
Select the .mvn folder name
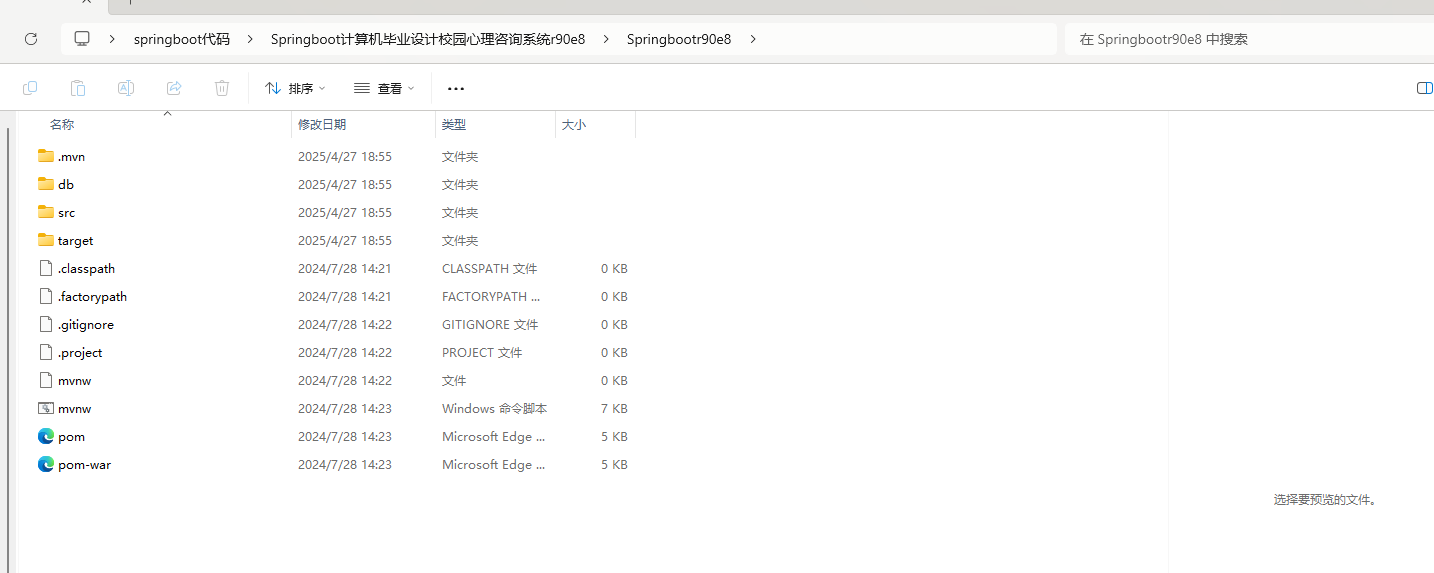pos(72,157)
